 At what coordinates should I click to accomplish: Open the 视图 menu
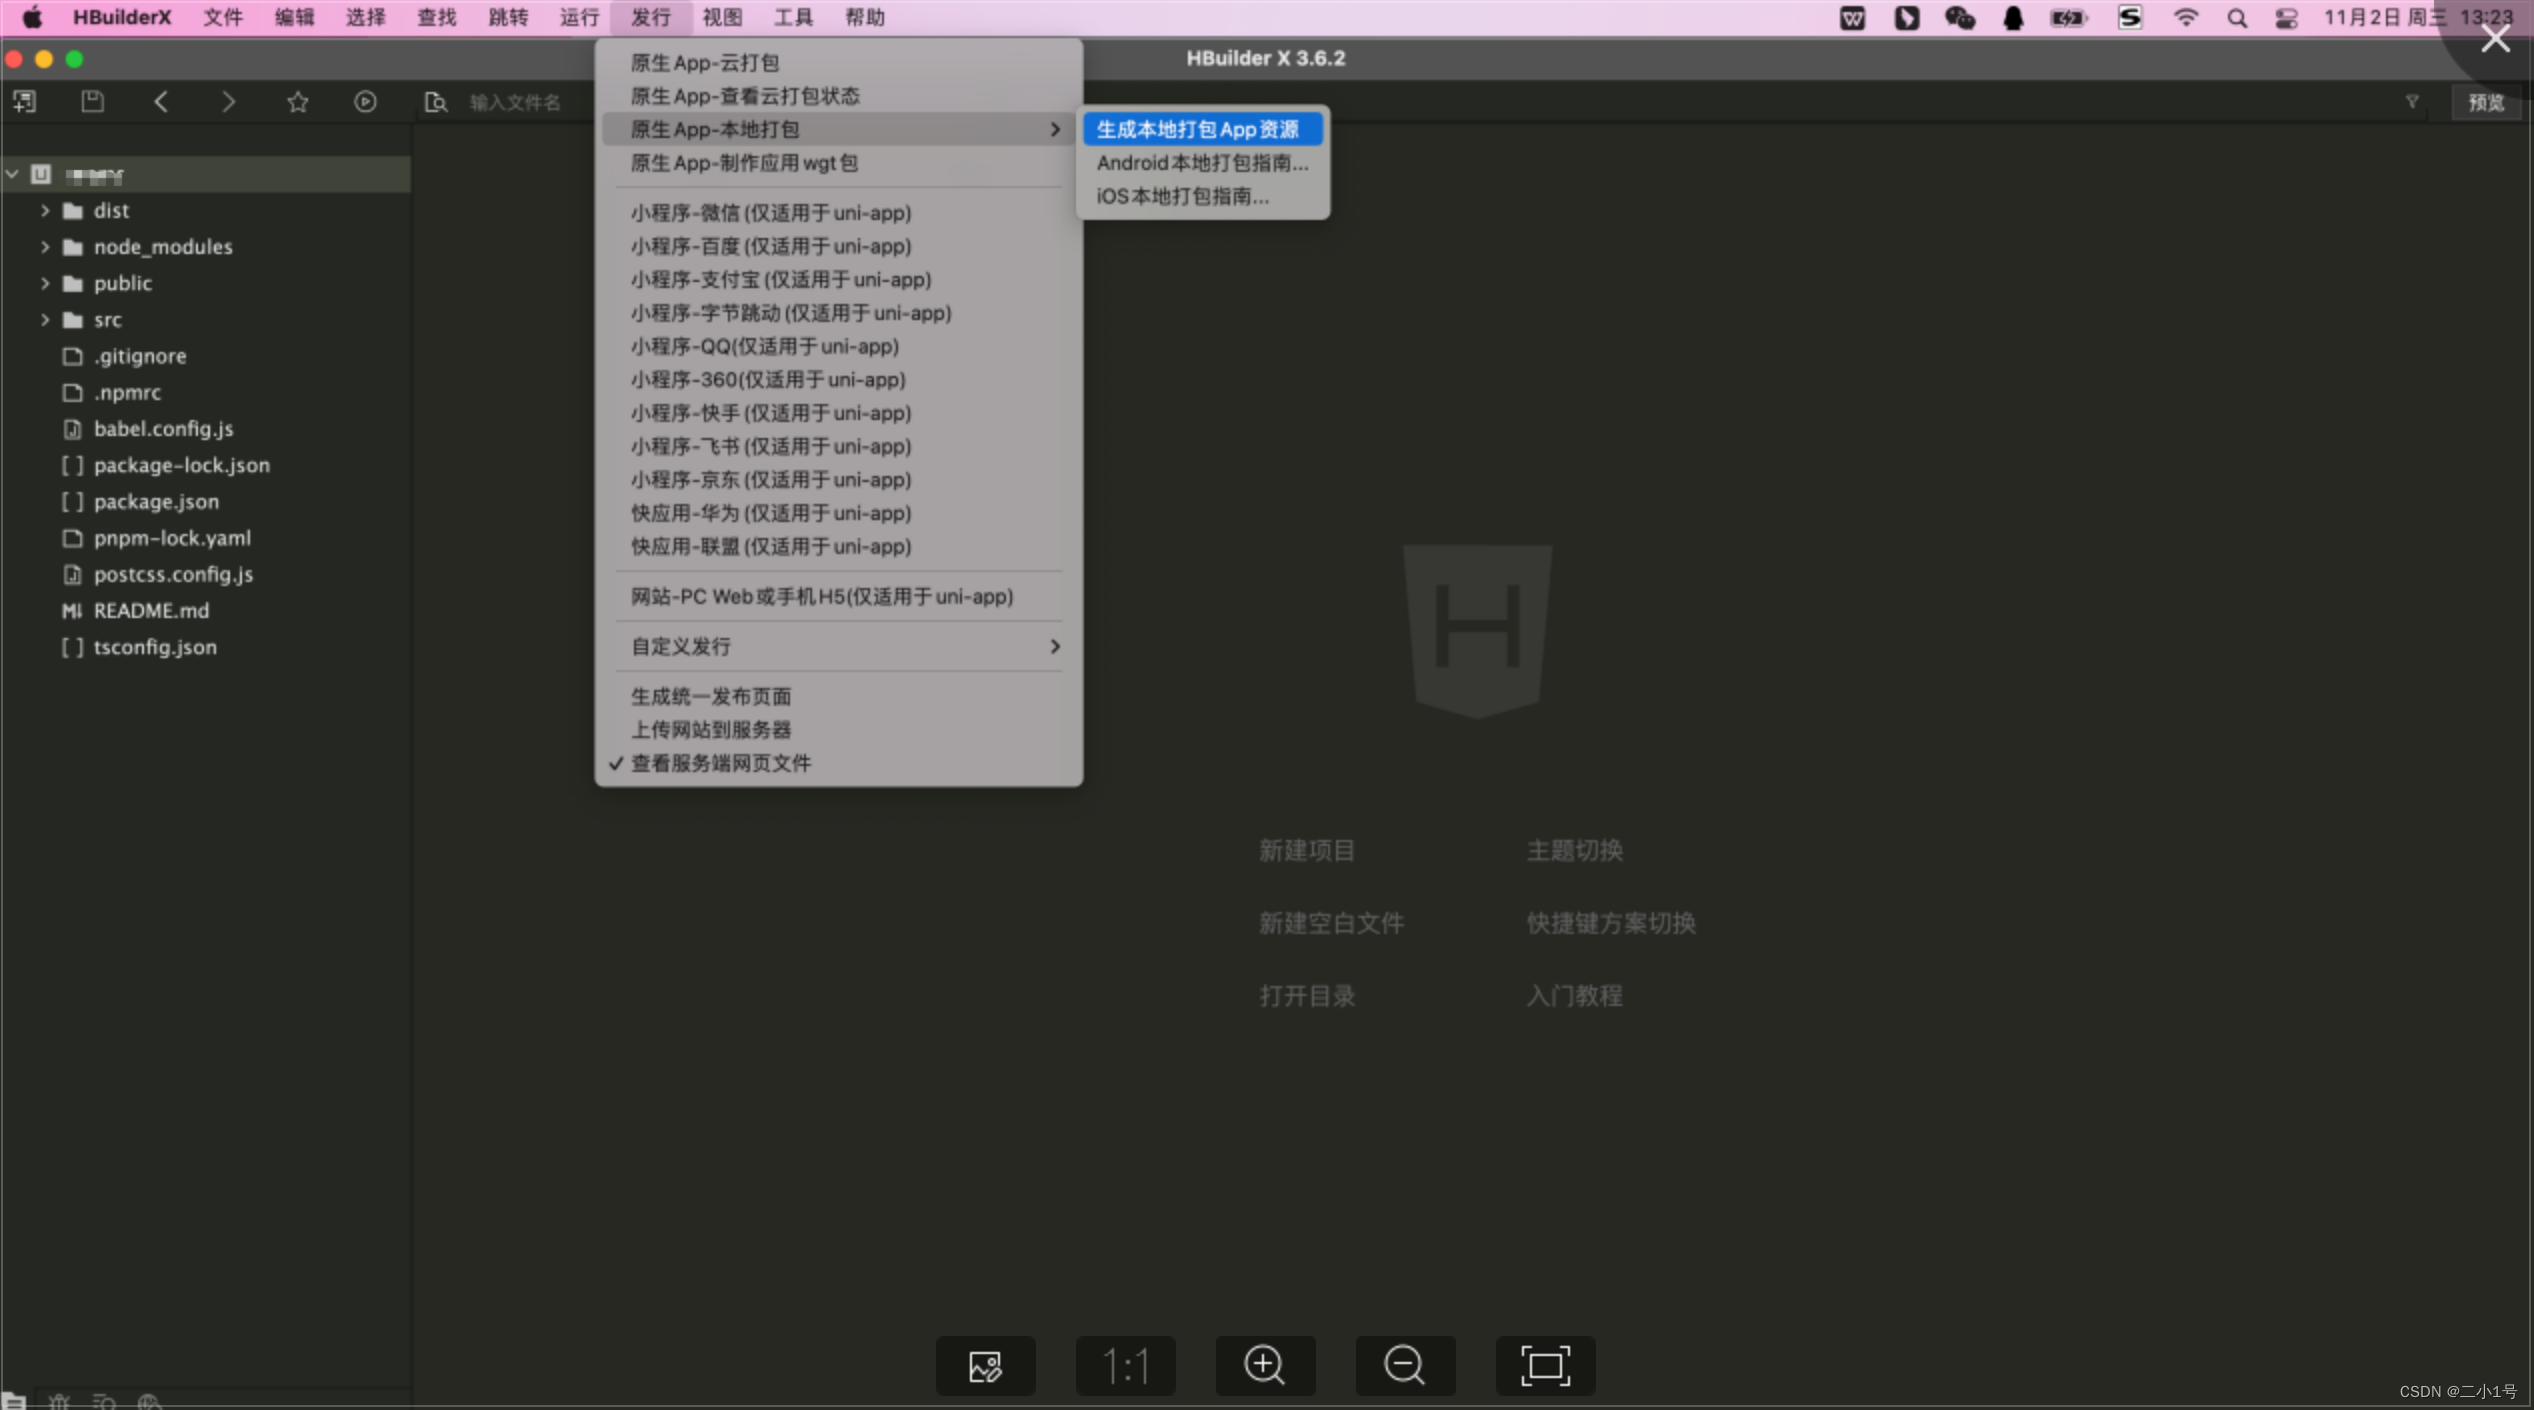[722, 17]
